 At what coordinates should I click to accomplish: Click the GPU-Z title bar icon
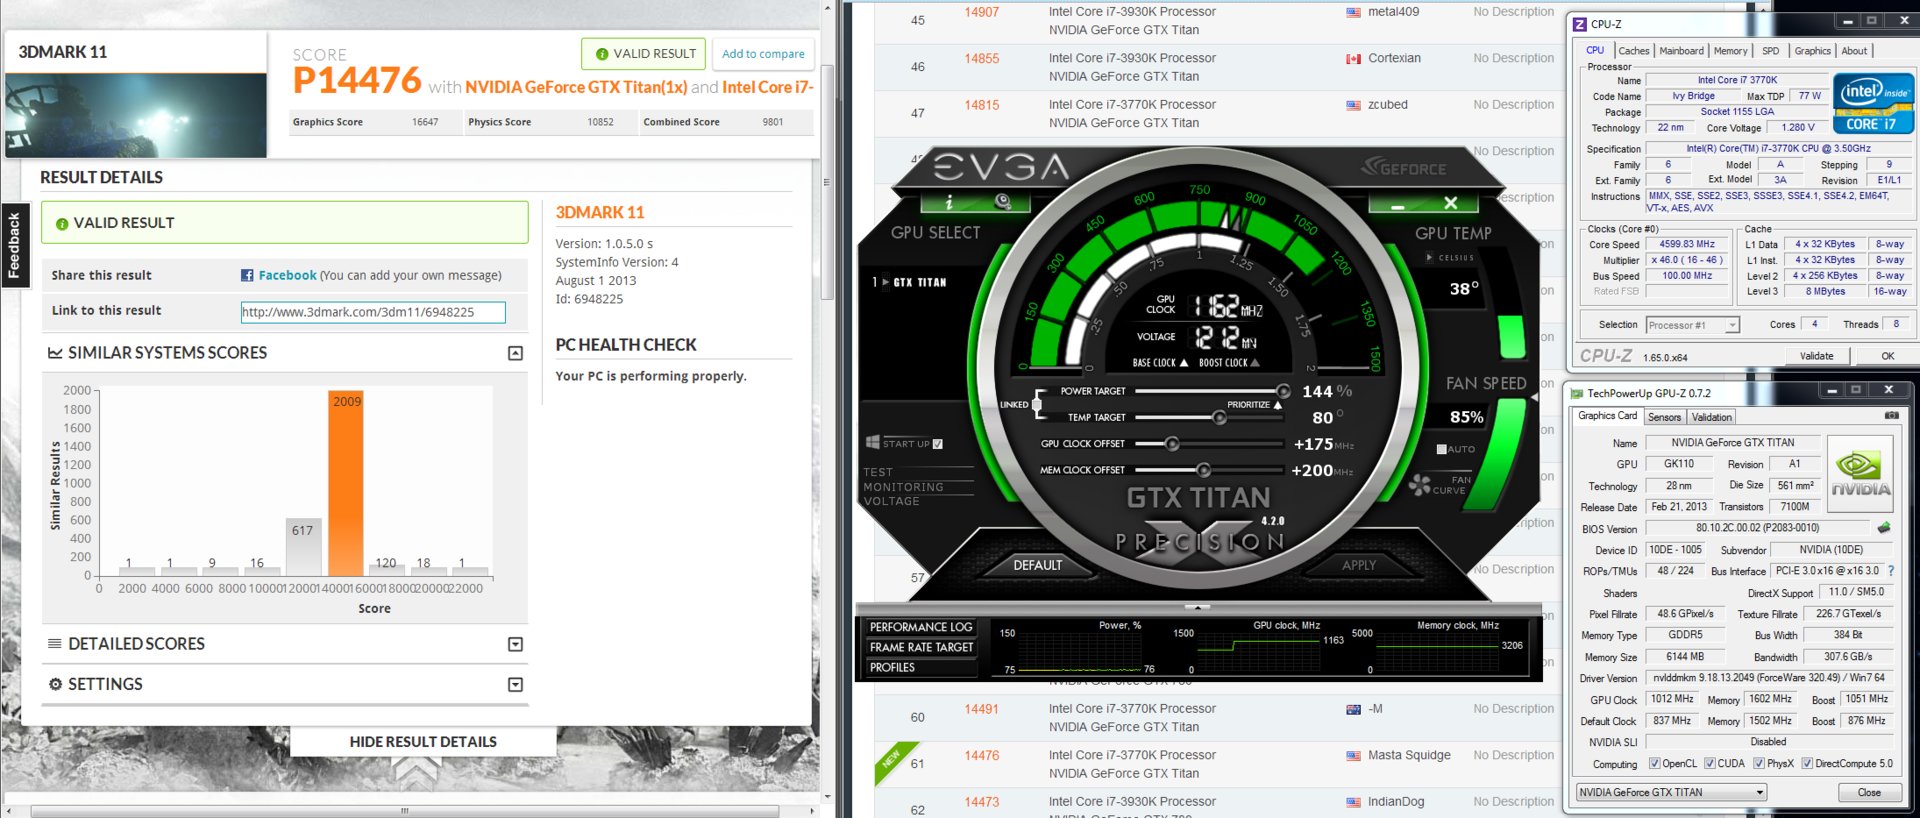(x=1577, y=393)
